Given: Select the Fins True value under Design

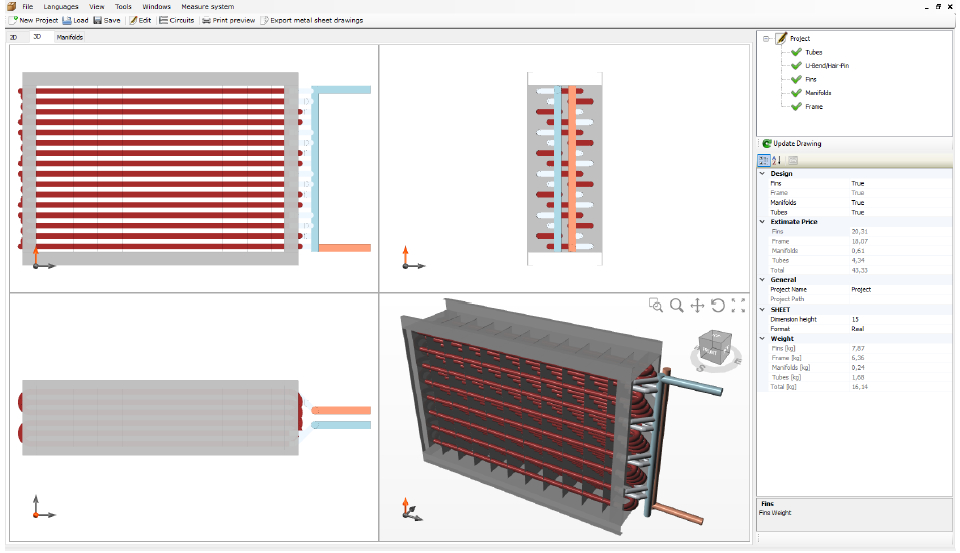Looking at the screenshot, I should point(857,183).
